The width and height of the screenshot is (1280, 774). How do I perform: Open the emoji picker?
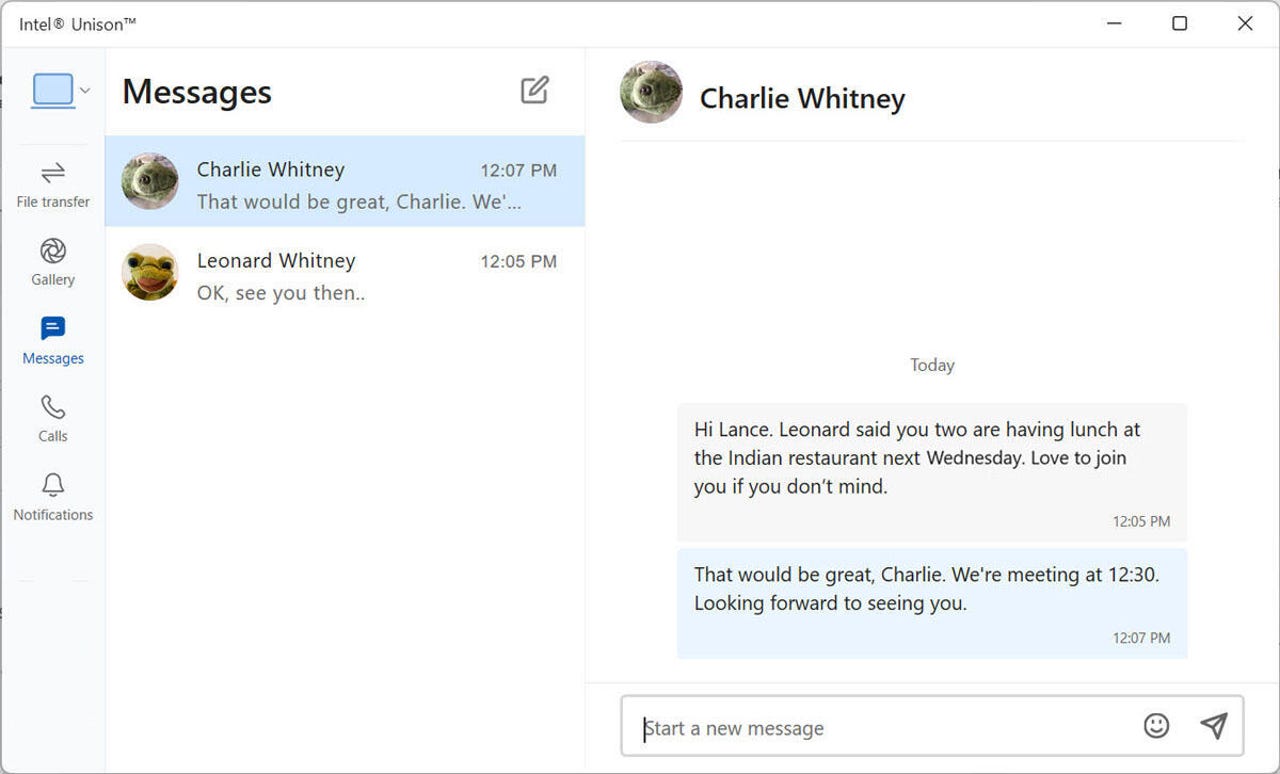pyautogui.click(x=1156, y=726)
